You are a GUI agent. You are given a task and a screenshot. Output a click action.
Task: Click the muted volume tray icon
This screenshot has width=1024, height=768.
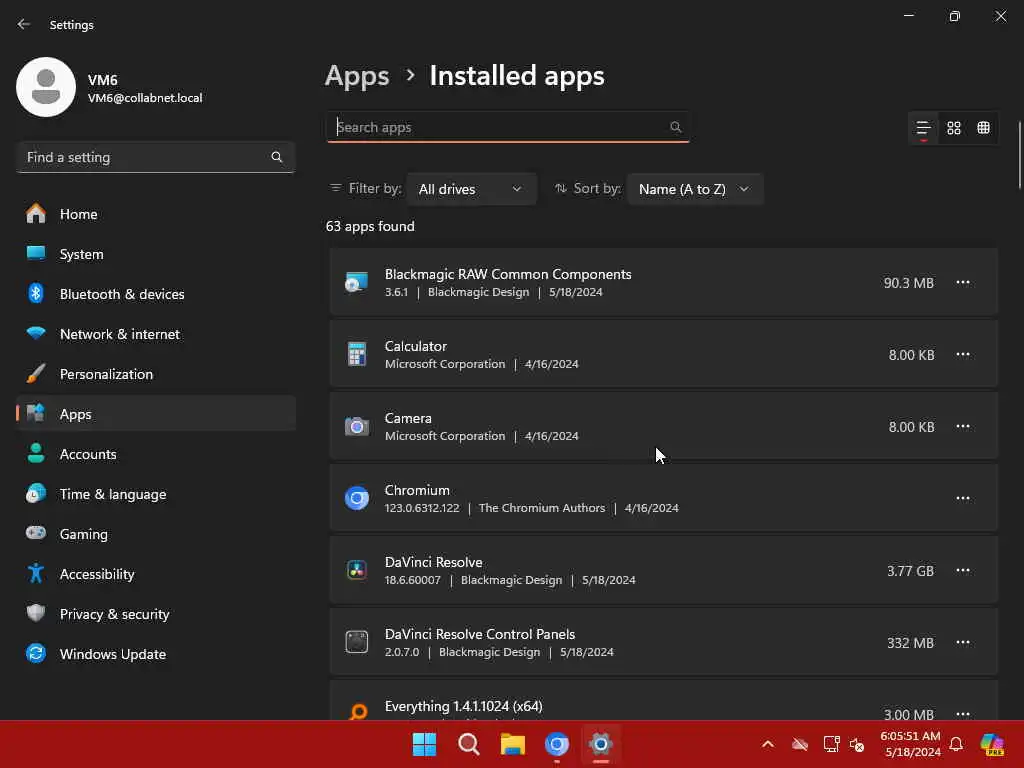pos(857,744)
